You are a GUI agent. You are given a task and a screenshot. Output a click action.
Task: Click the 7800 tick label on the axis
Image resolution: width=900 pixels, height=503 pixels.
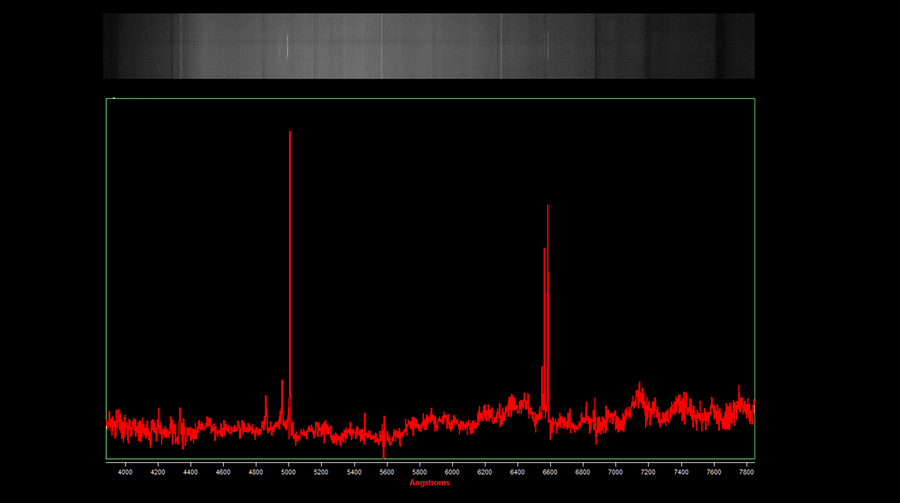745,471
